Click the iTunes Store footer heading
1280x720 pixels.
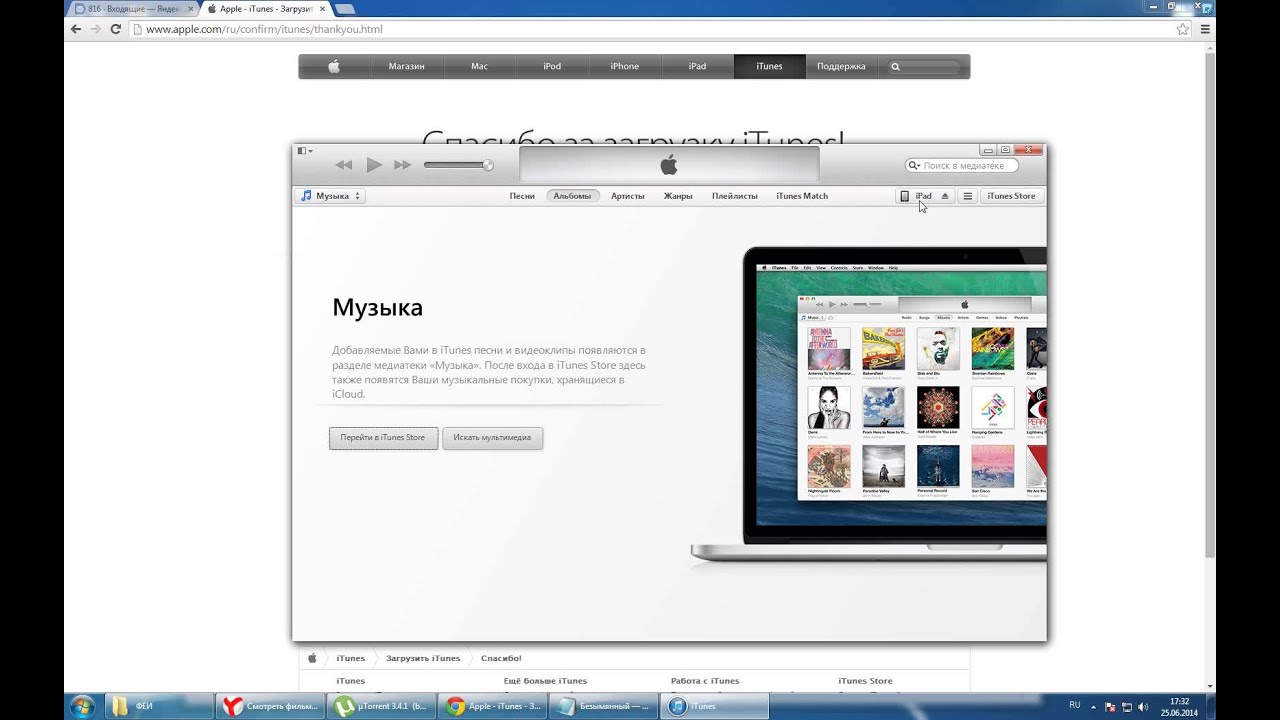click(865, 681)
